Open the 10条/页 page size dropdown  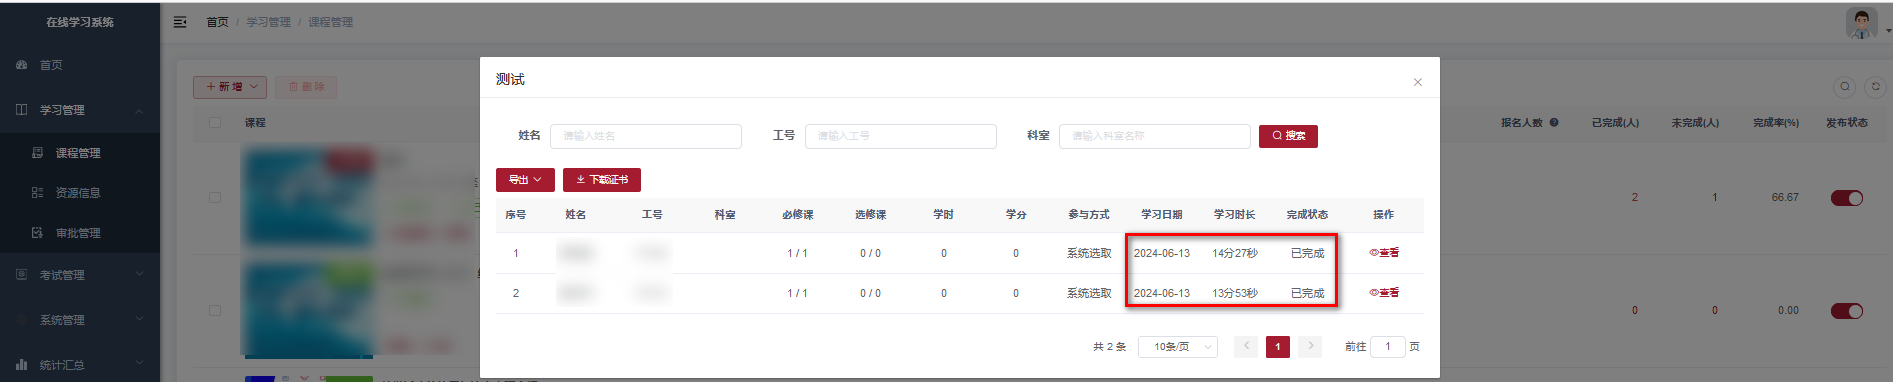point(1178,347)
